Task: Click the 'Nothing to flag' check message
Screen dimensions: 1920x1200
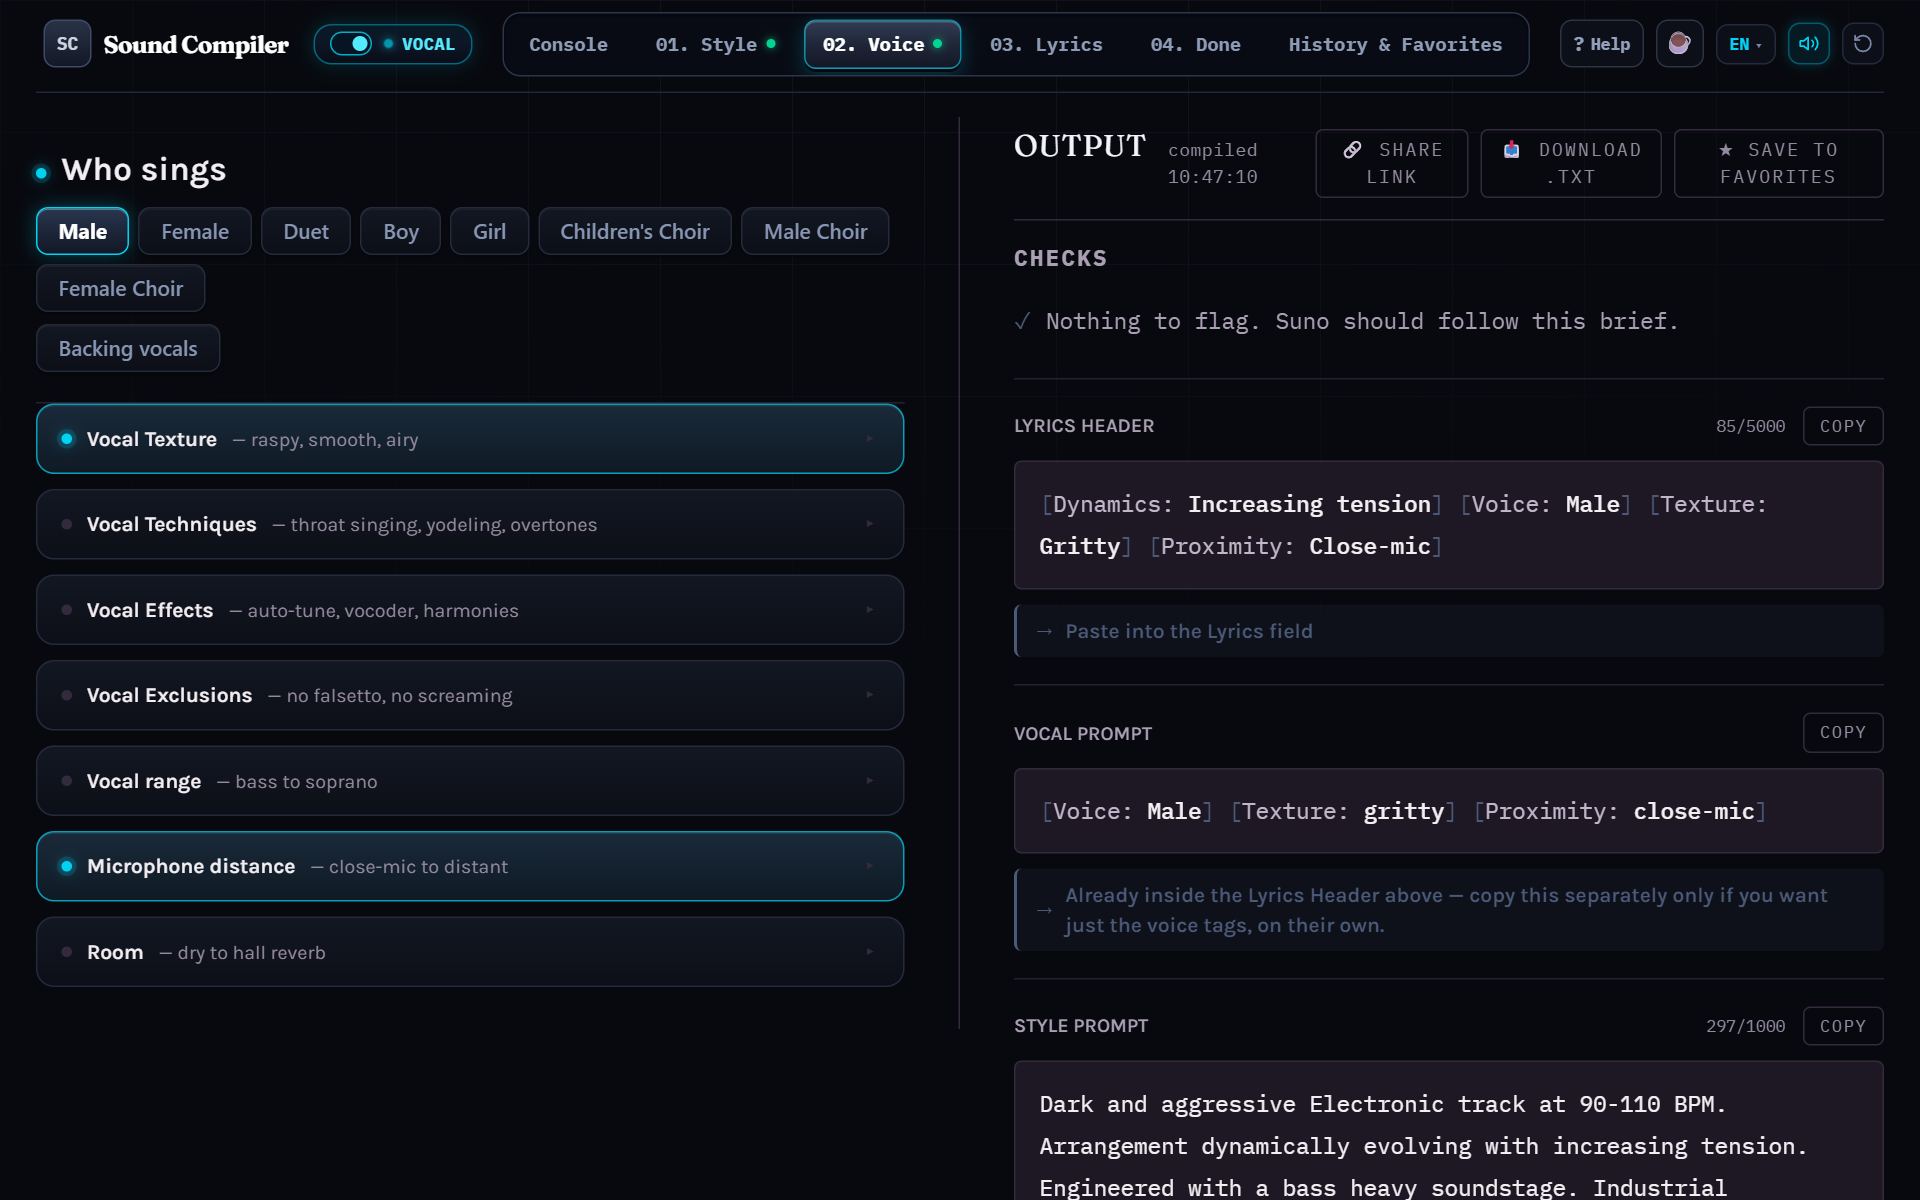Action: pos(1361,321)
